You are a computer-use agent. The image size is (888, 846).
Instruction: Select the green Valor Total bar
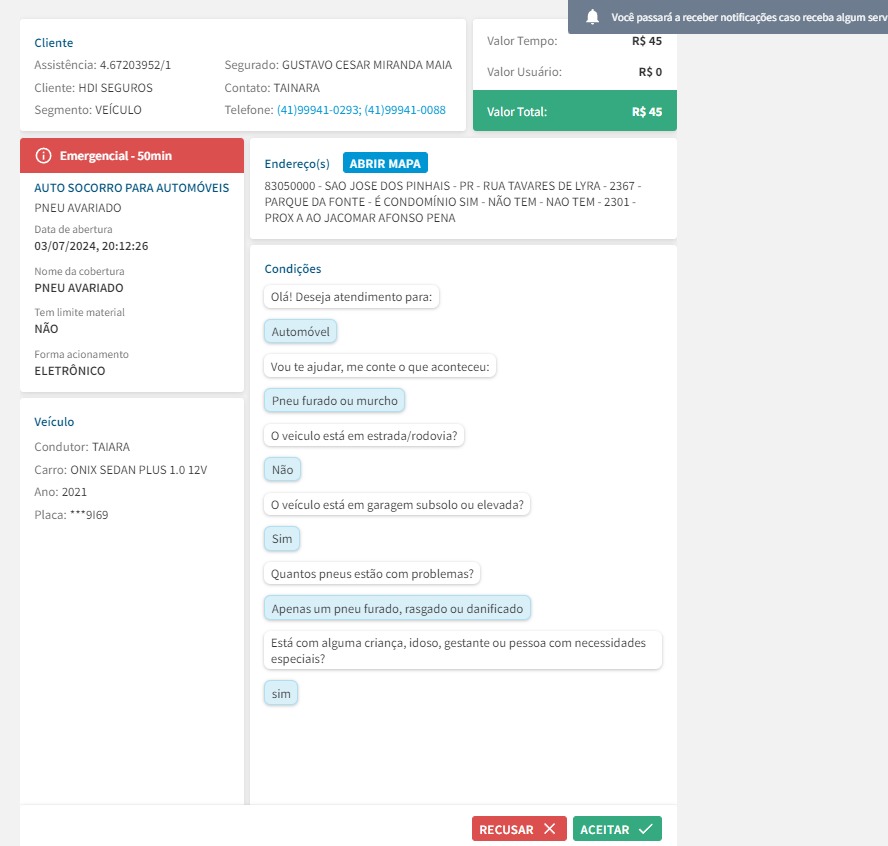574,111
